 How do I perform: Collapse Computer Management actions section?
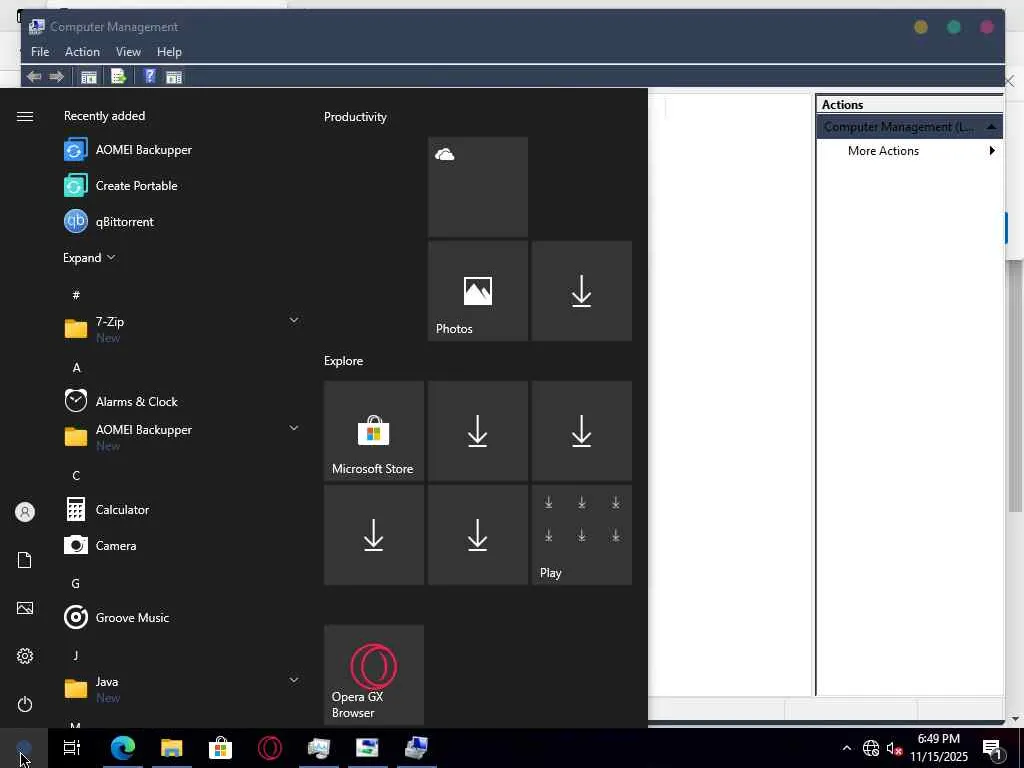point(991,127)
